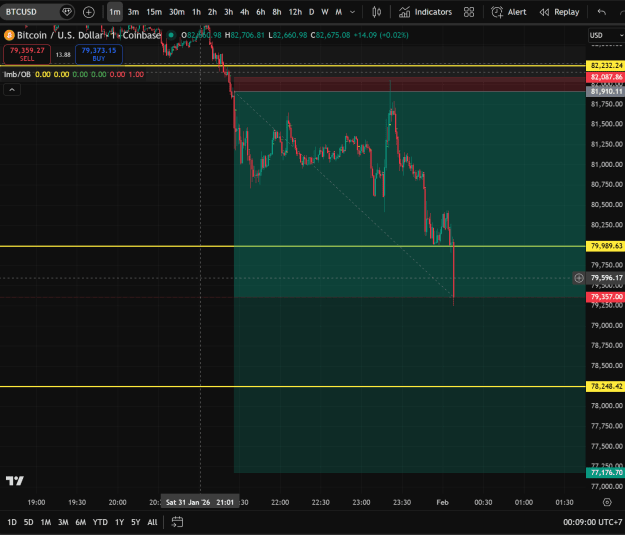
Task: Click the 78,248.42 yellow line price label
Action: pos(605,386)
